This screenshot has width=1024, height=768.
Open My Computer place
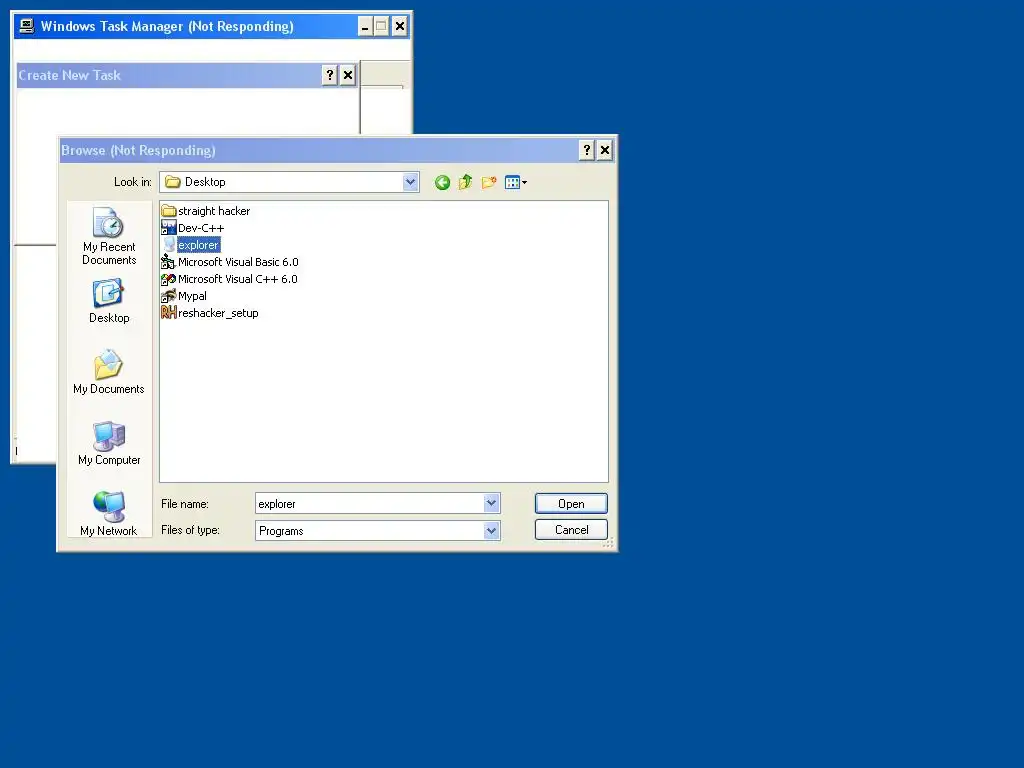[x=109, y=443]
